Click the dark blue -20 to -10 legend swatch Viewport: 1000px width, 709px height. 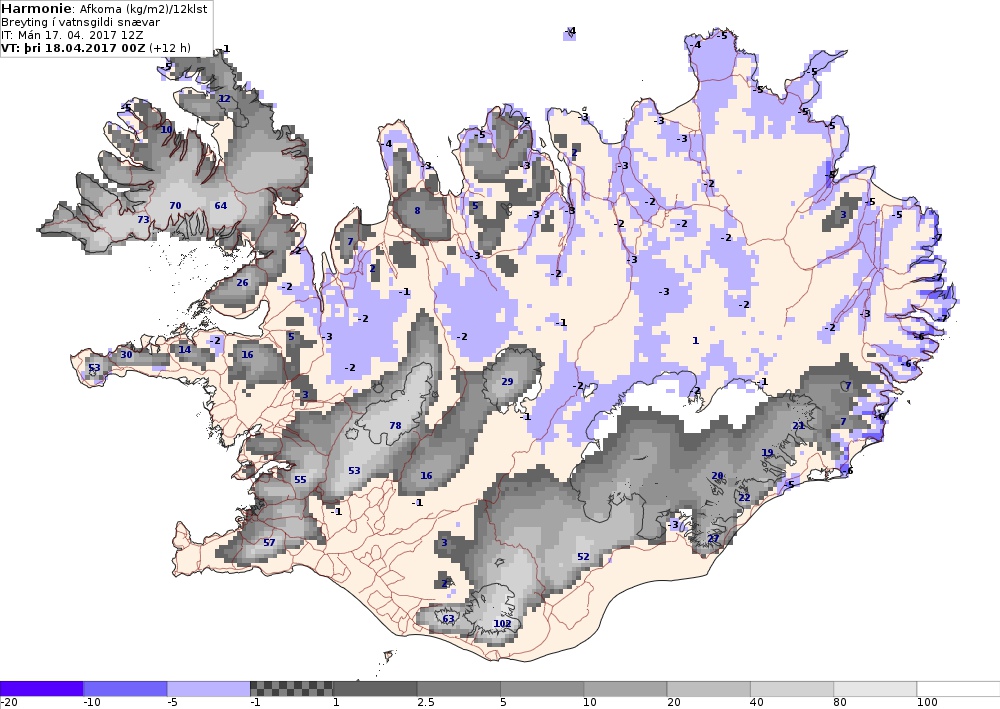pyautogui.click(x=41, y=689)
